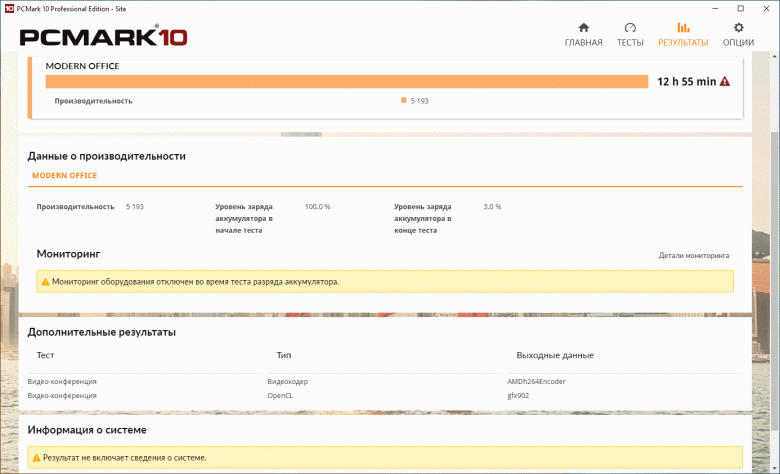780x474 pixels.
Task: Click the Тип column header
Action: [x=284, y=355]
